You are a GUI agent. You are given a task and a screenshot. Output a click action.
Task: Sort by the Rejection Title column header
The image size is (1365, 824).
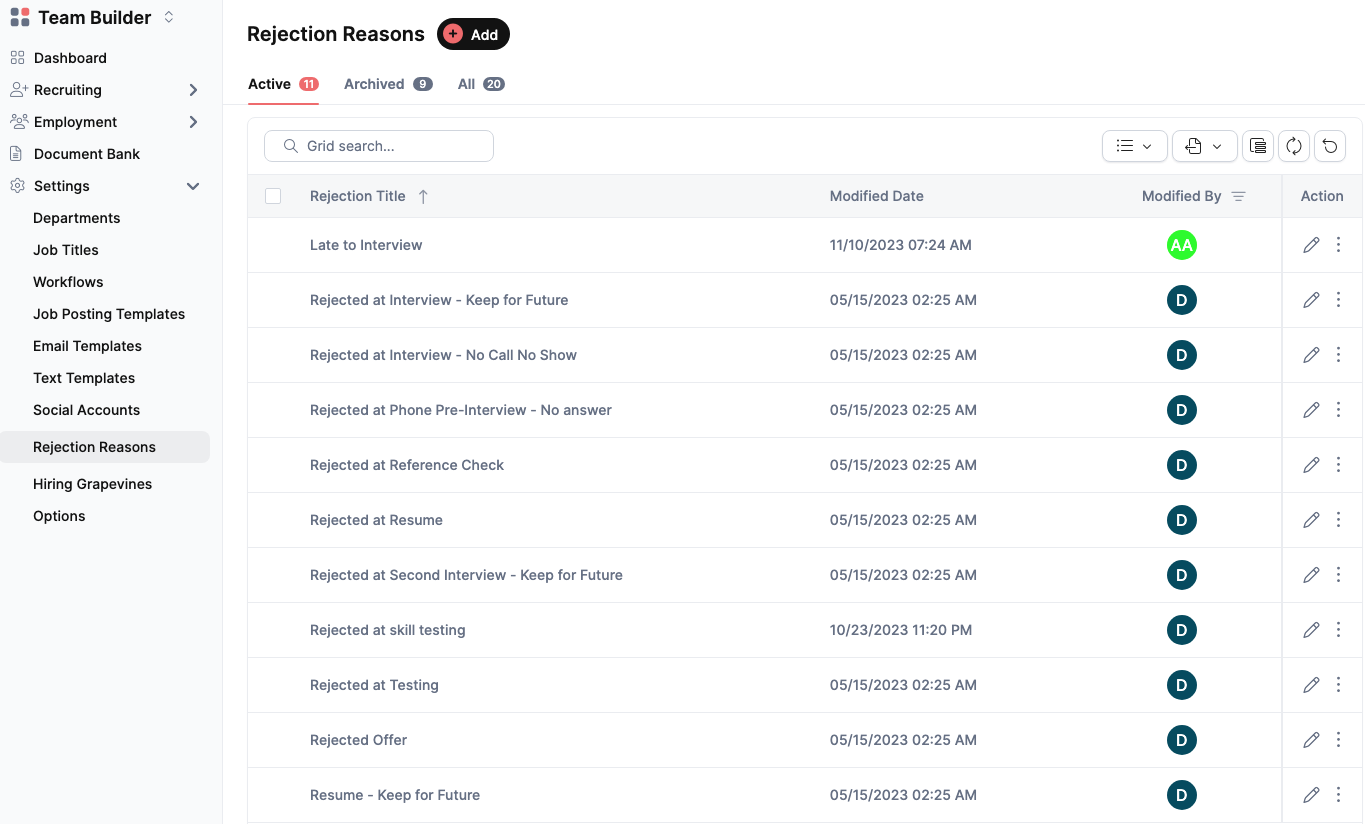click(358, 196)
